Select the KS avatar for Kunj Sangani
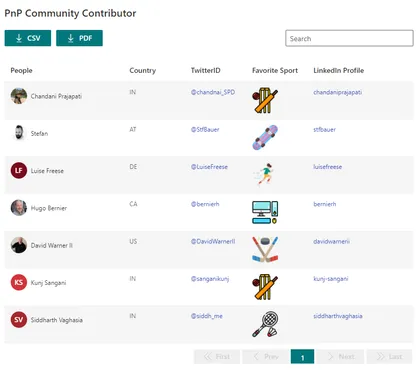 tap(19, 283)
